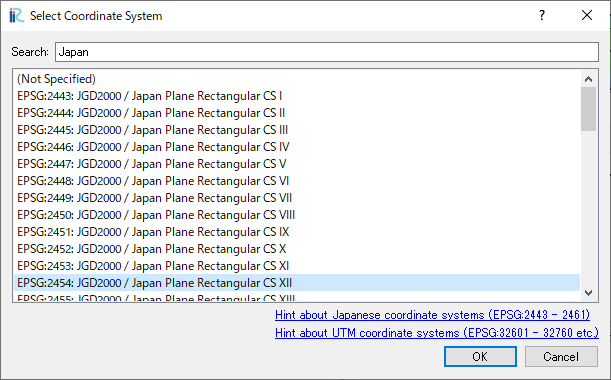This screenshot has width=611, height=380.
Task: Select EPSG:2448 Japan Plane Rectangular CS VI
Action: tap(297, 181)
